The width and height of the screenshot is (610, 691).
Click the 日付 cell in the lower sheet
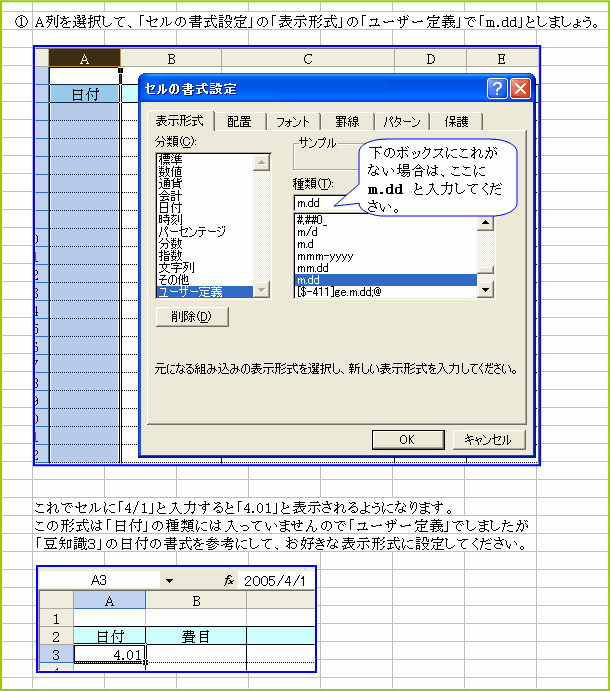coord(109,636)
